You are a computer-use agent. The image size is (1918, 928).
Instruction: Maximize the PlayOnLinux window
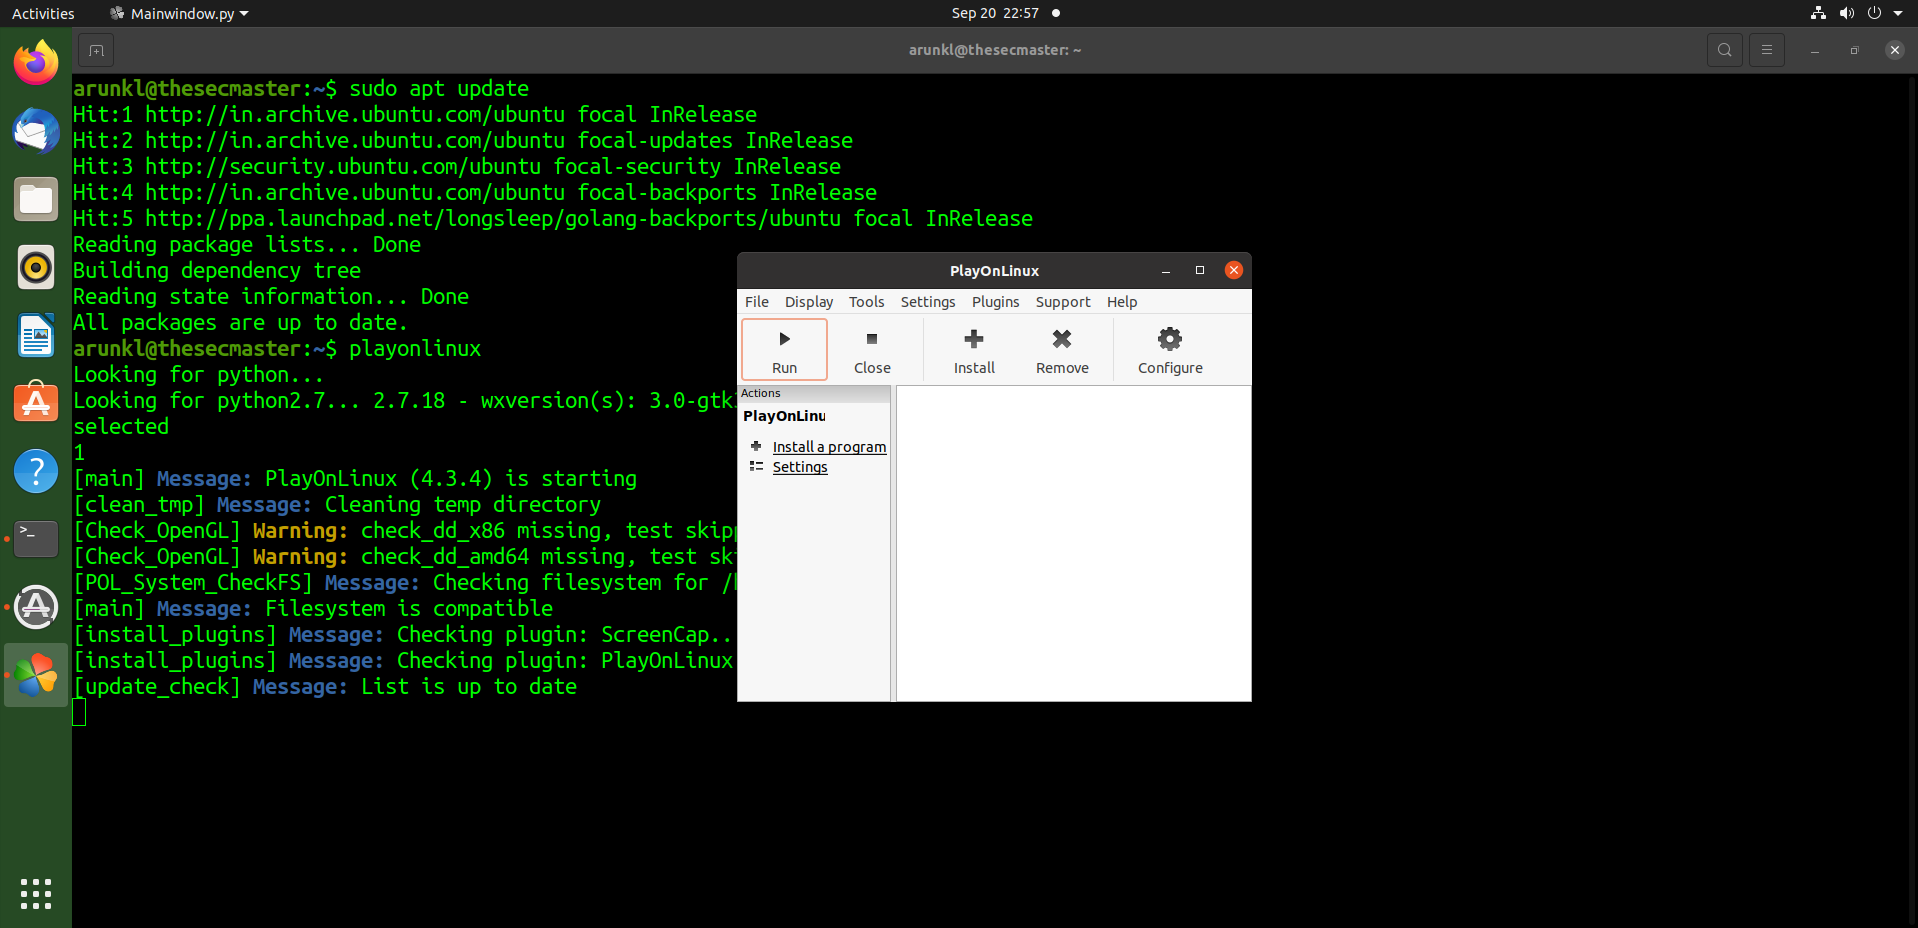pyautogui.click(x=1200, y=271)
